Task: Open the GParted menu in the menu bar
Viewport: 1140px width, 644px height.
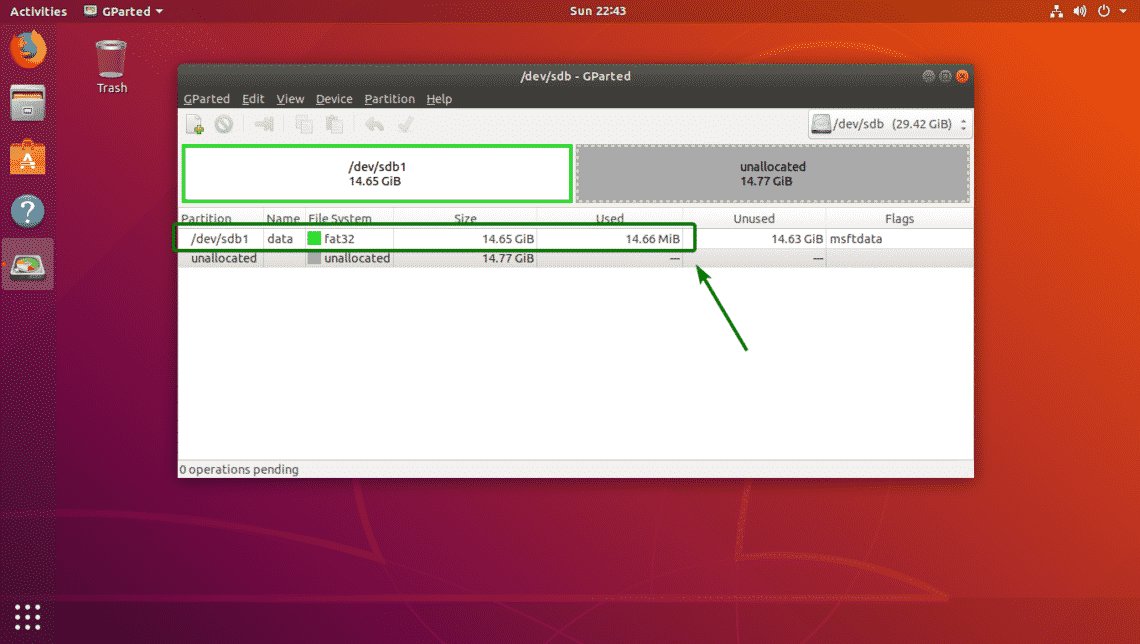Action: [206, 99]
